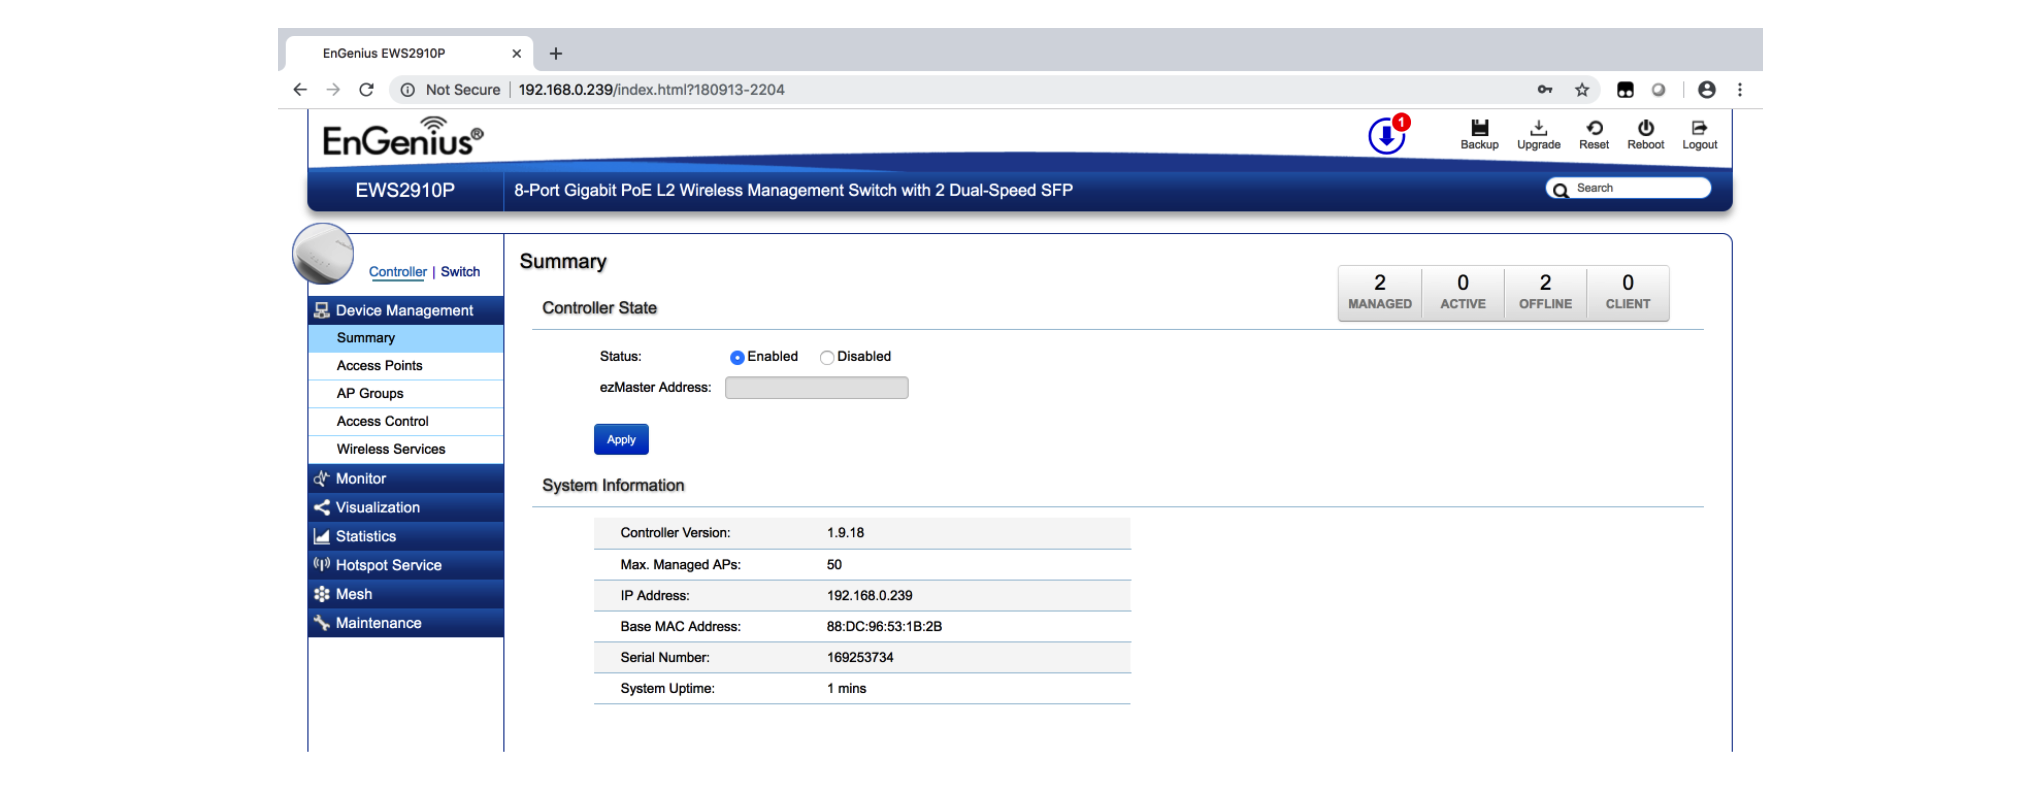This screenshot has width=2018, height=786.
Task: Click the dark browser extension icon
Action: point(1625,90)
